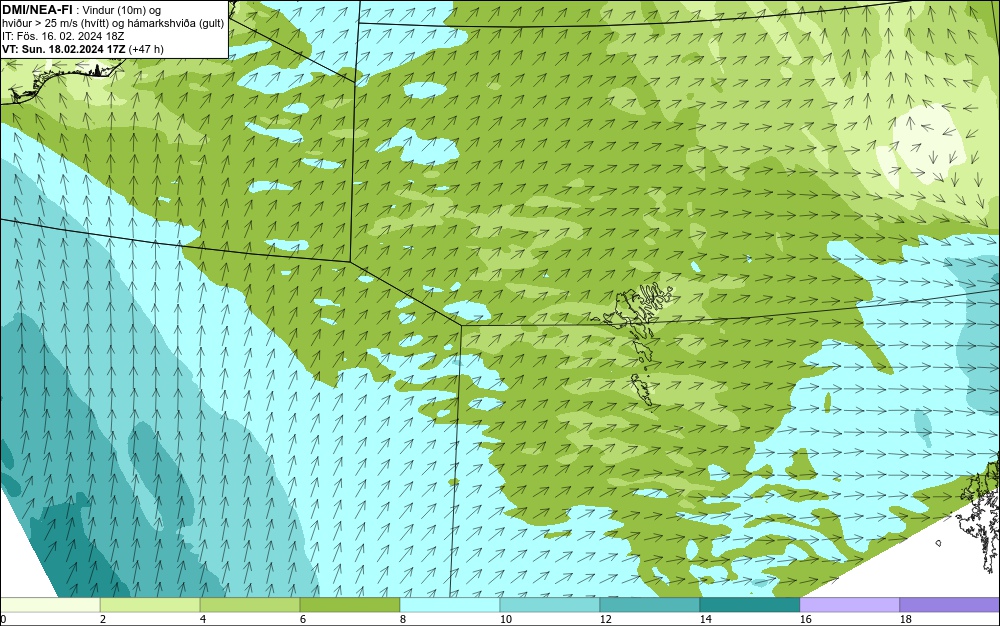Click the legend scale label "16"

805,619
